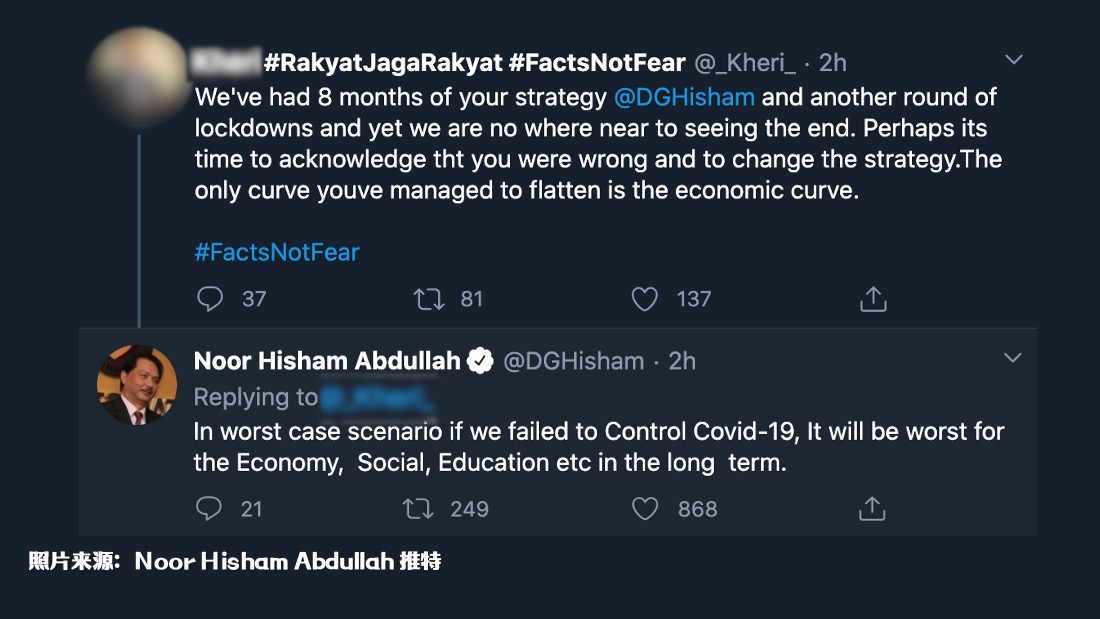This screenshot has width=1100, height=619.
Task: View the @DGHisham handle in reply header
Action: coord(573,361)
